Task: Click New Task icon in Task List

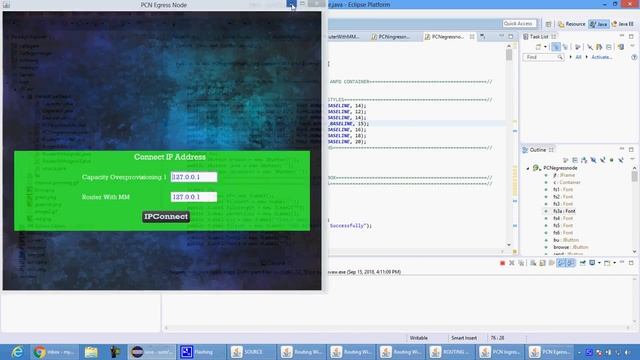Action: click(538, 47)
